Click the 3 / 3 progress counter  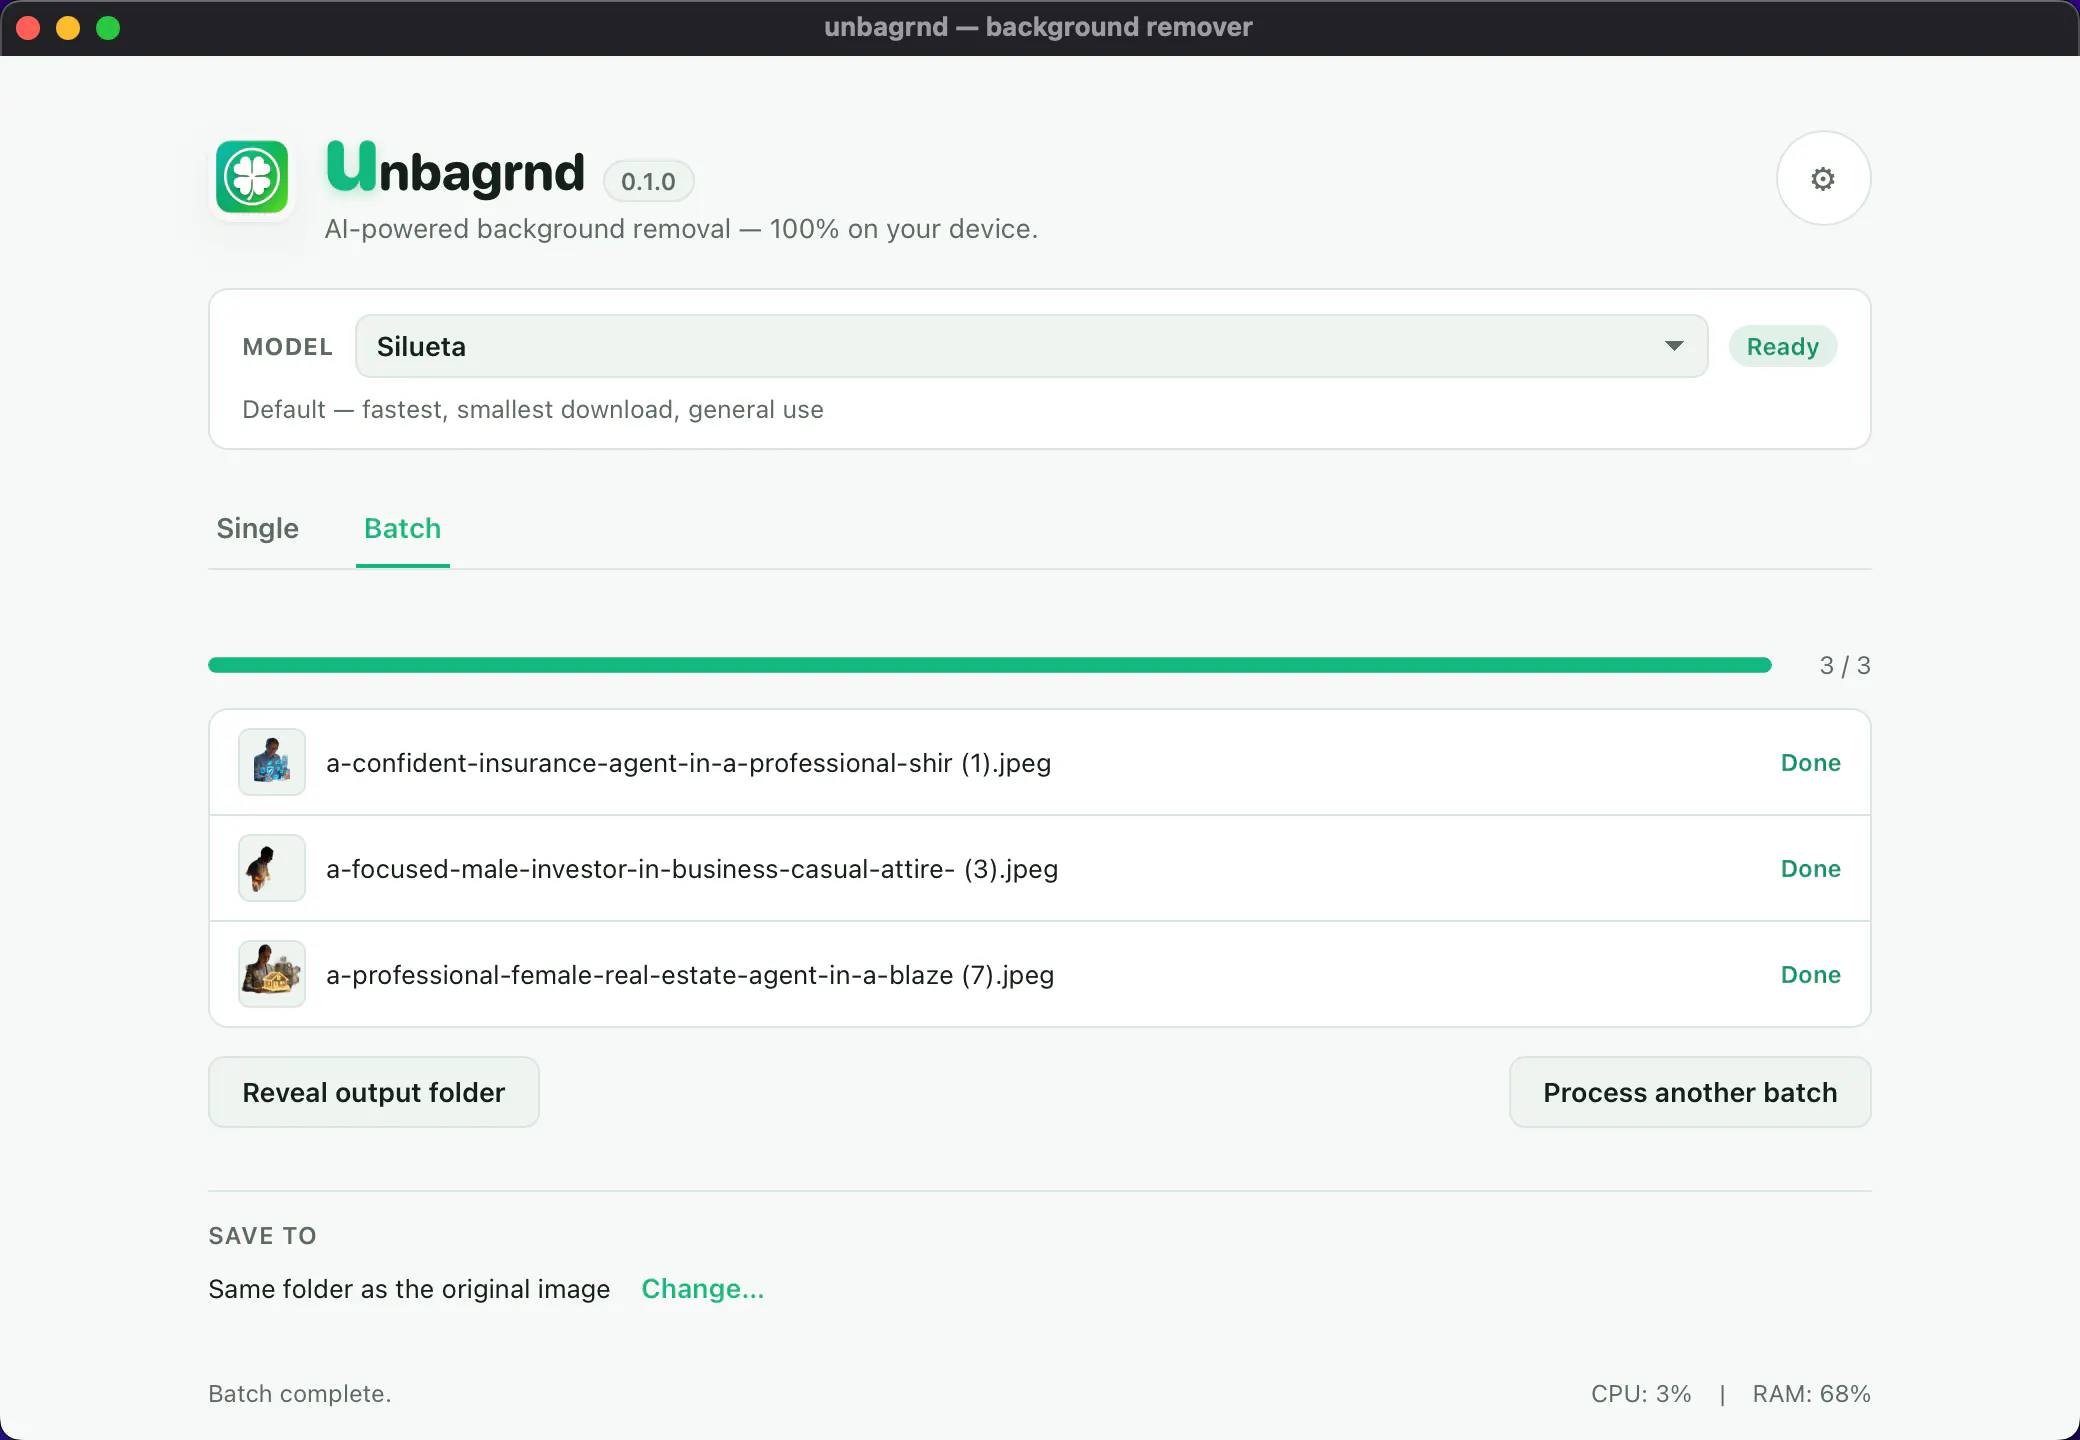click(x=1845, y=665)
